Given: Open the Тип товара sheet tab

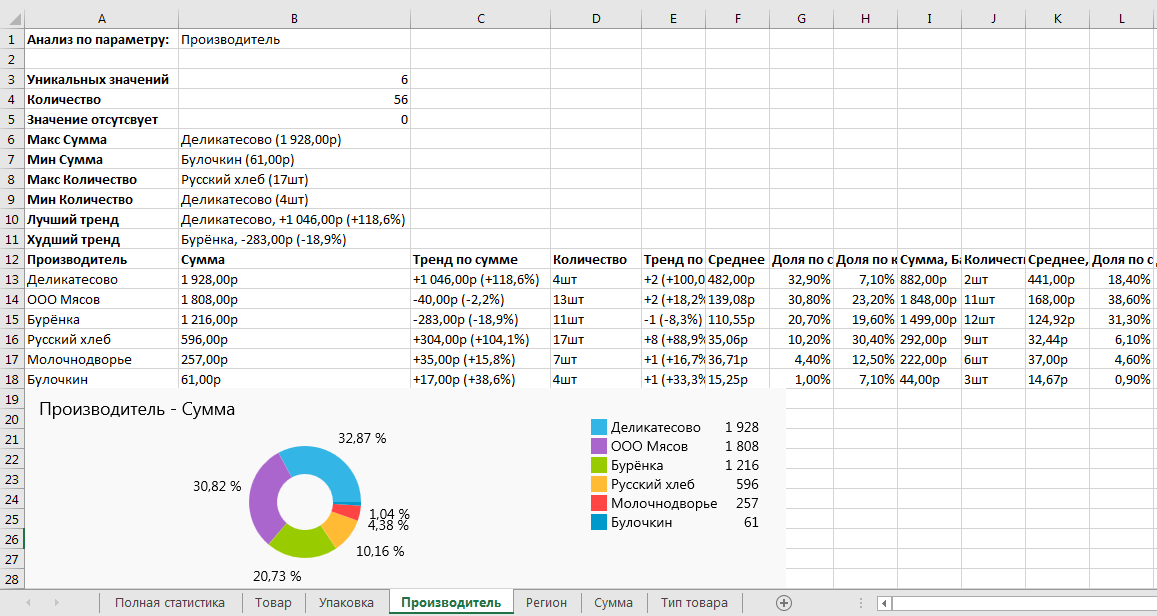Looking at the screenshot, I should click(694, 603).
